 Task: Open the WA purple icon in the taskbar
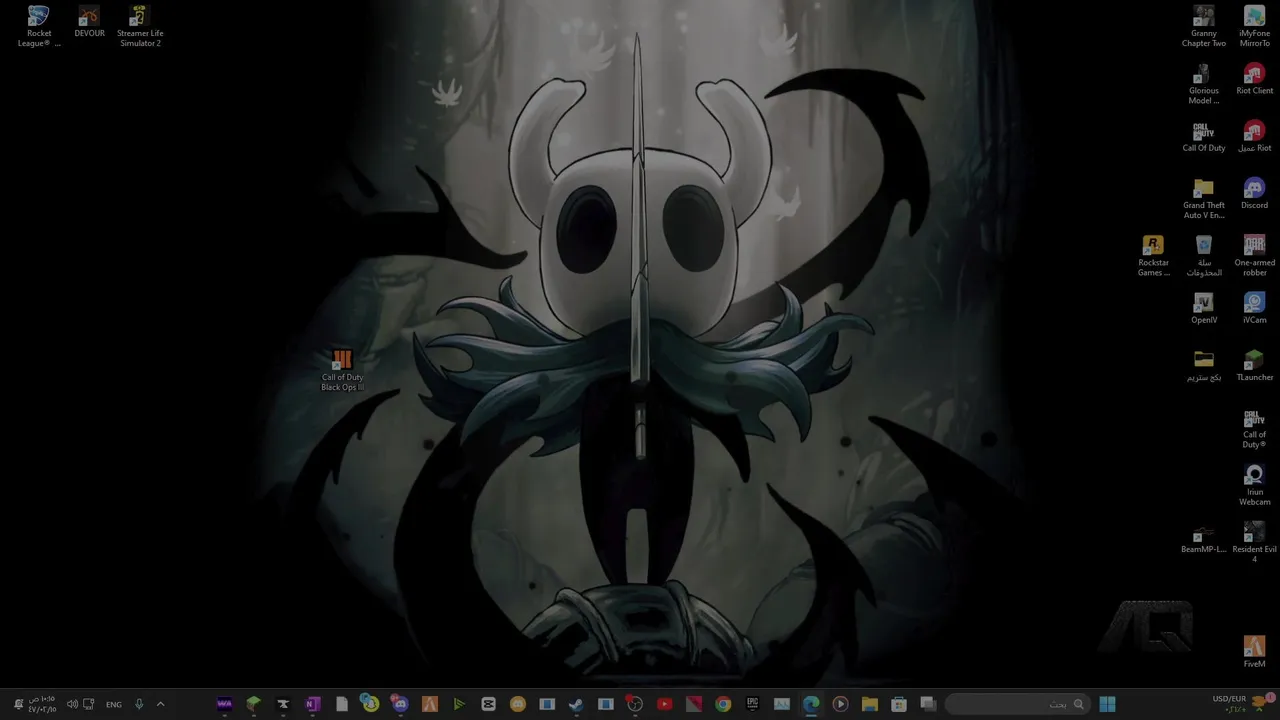[224, 704]
